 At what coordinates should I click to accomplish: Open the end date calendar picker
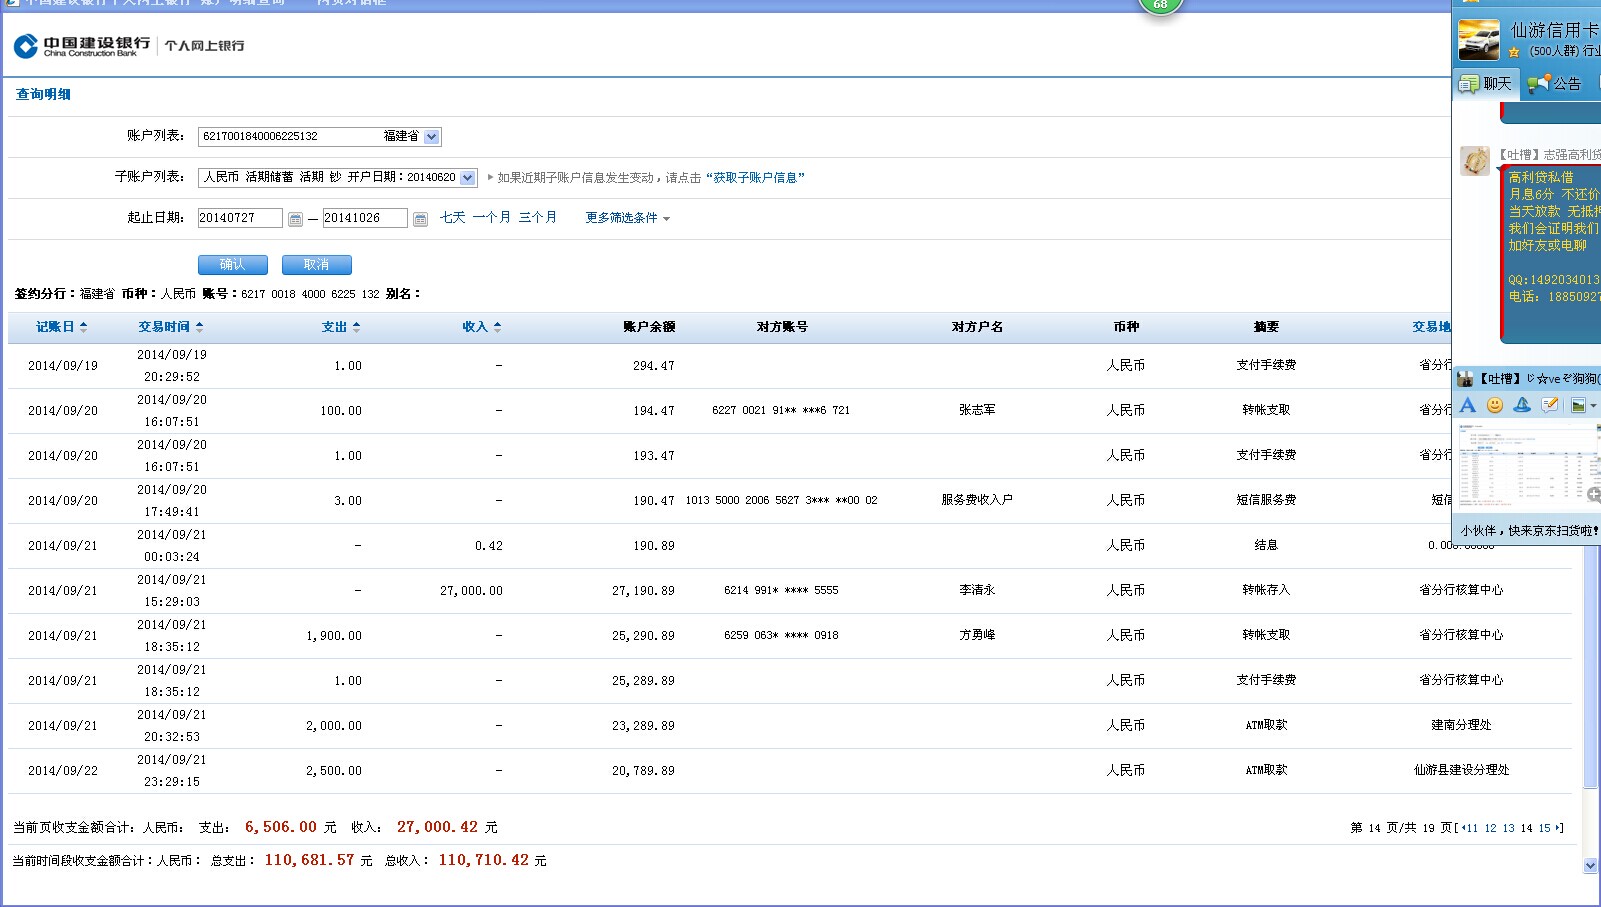click(420, 219)
